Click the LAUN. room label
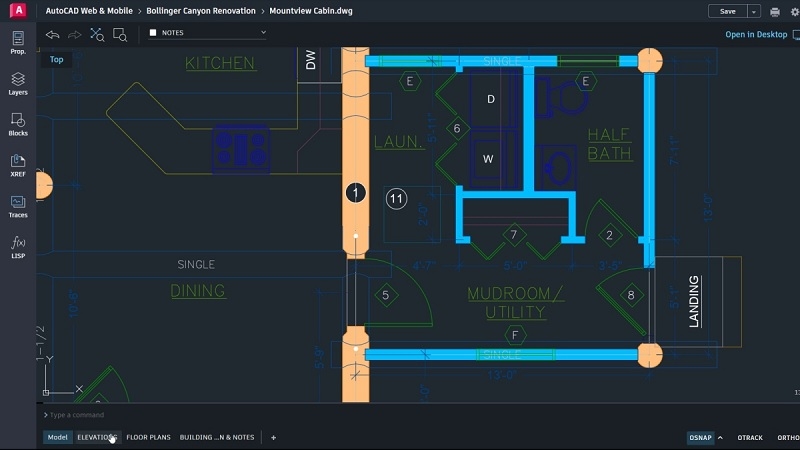The image size is (800, 450). (399, 142)
